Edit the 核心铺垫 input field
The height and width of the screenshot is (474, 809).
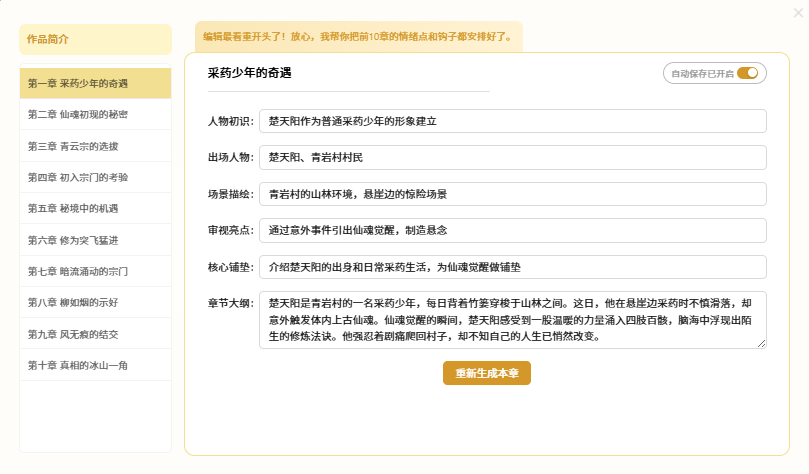pos(513,267)
